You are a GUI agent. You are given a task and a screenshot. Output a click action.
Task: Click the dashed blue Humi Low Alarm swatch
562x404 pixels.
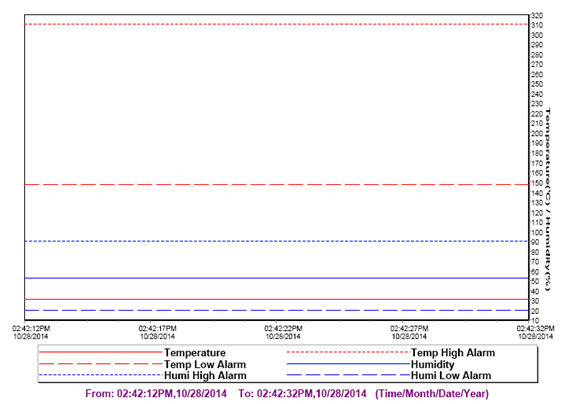(348, 375)
